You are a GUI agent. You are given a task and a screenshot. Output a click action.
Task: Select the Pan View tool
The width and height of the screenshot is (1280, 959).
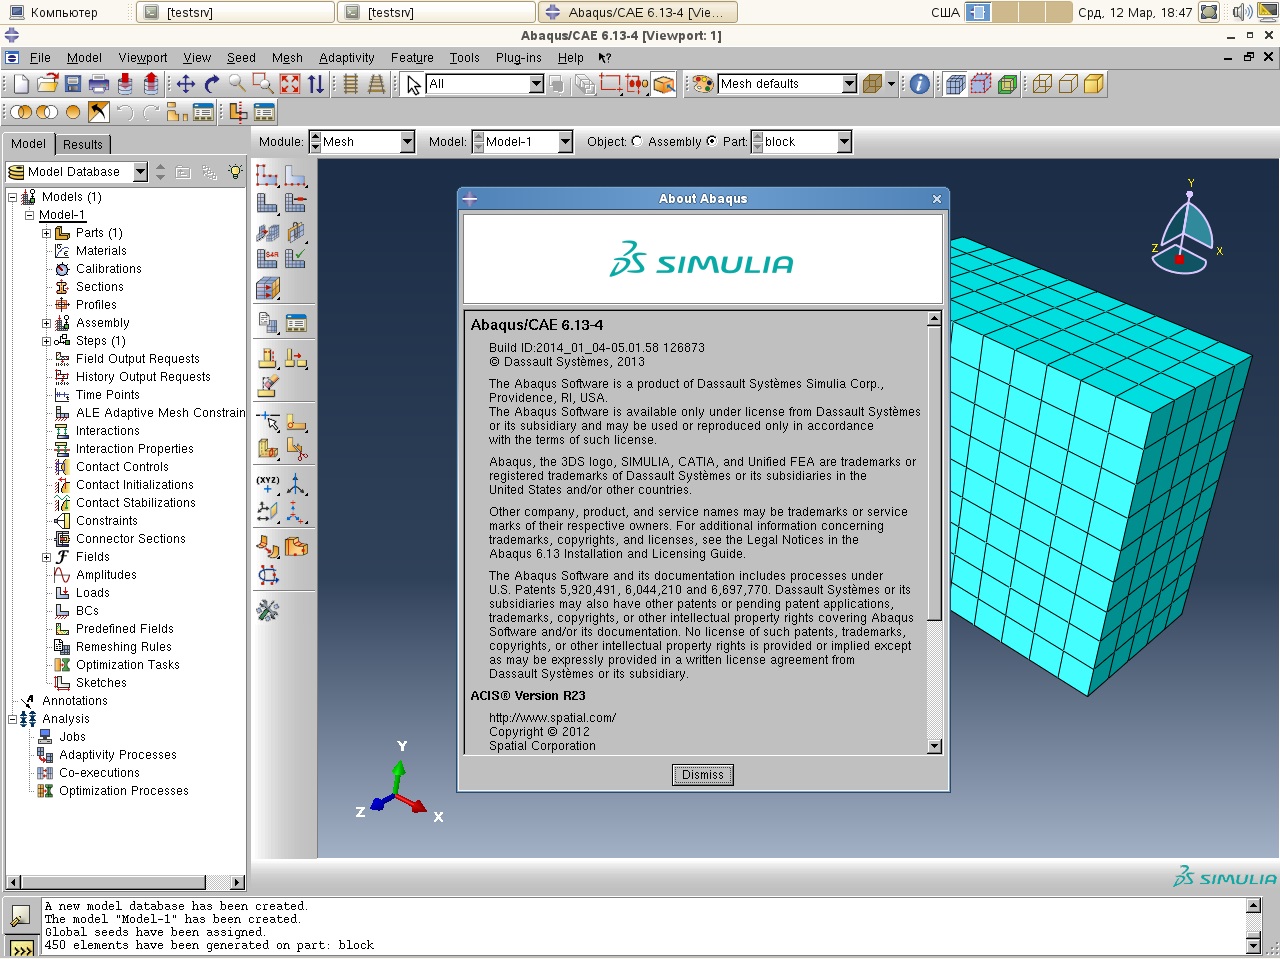(x=185, y=84)
